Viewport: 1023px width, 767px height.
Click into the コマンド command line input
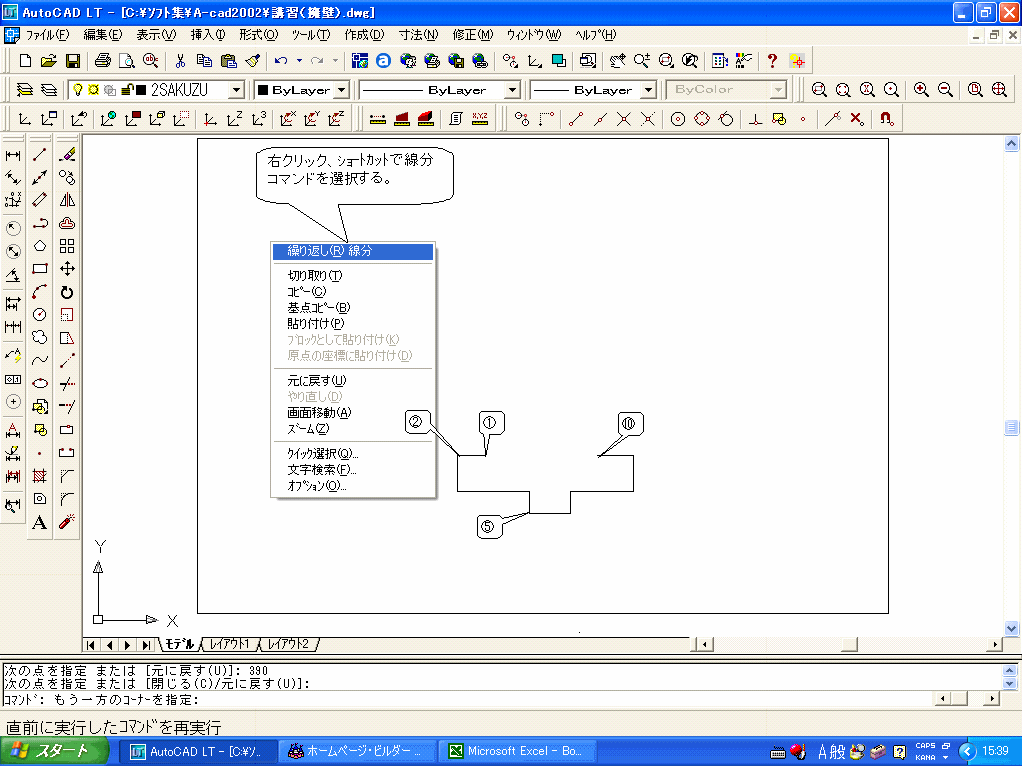coord(467,699)
